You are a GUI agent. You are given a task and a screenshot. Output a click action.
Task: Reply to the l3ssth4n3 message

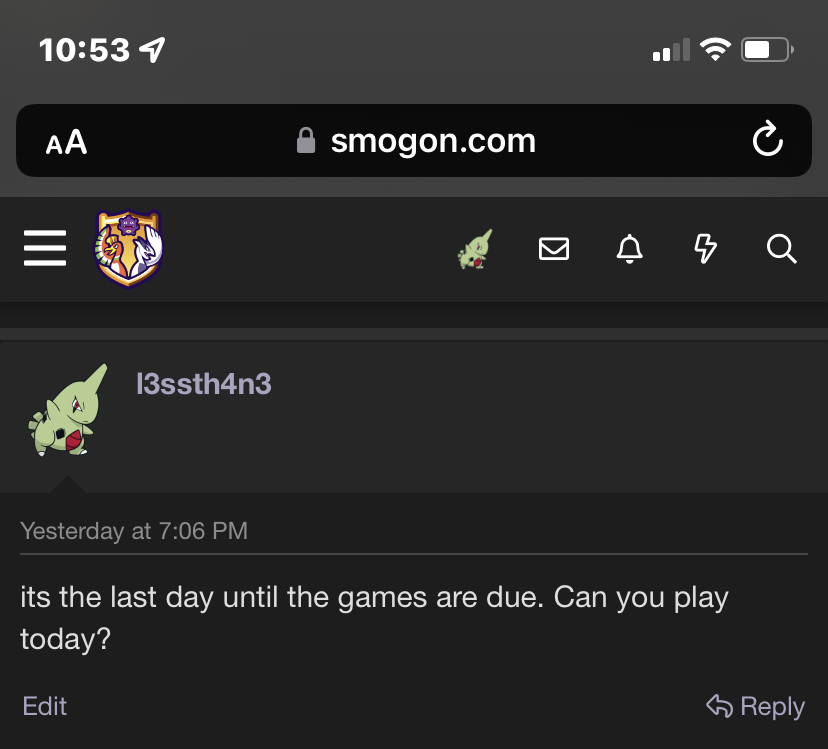click(x=755, y=707)
